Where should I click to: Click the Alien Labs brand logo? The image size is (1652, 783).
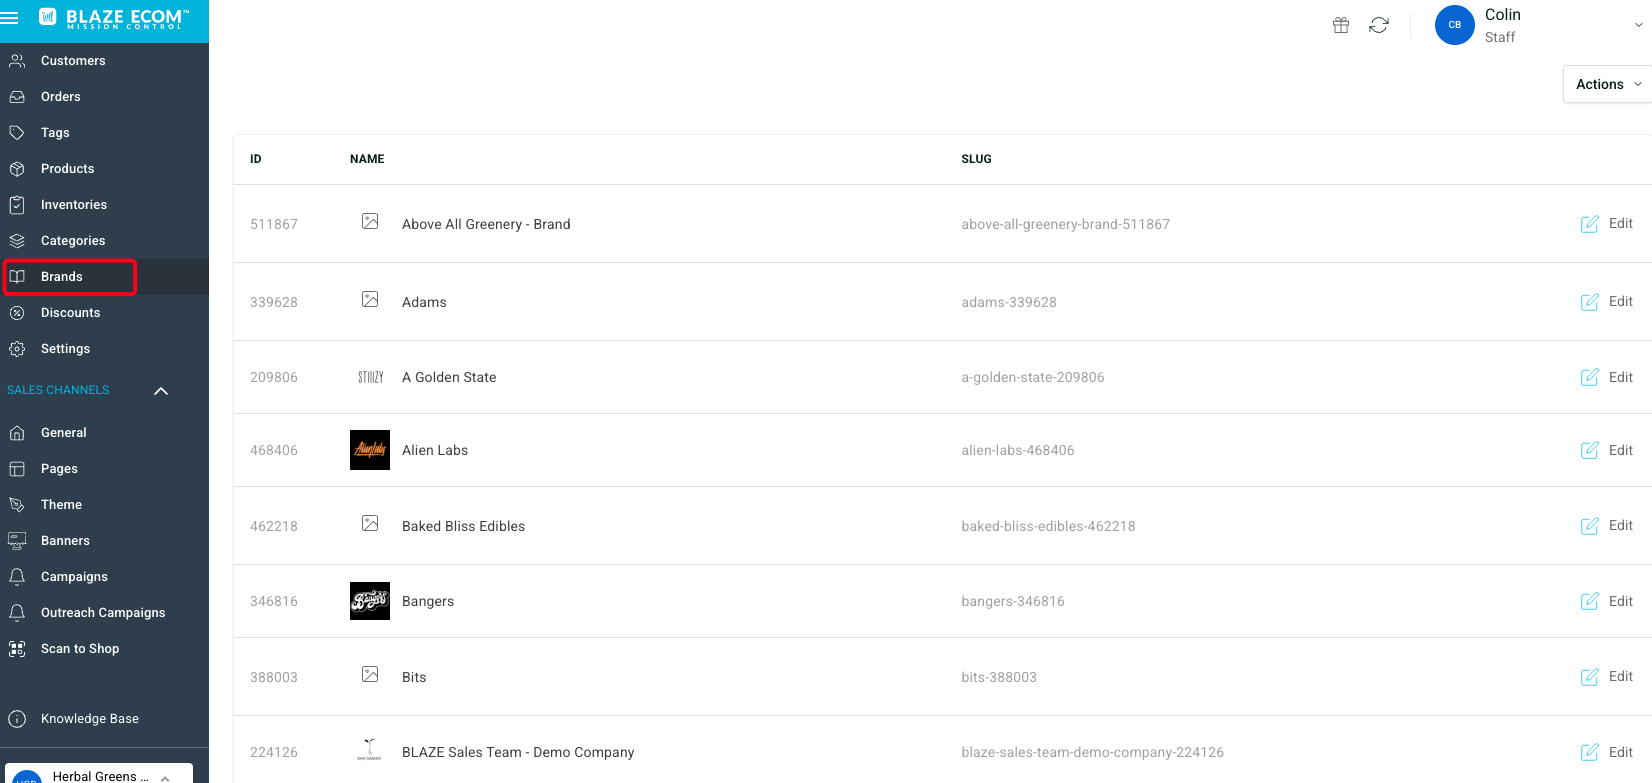tap(370, 450)
